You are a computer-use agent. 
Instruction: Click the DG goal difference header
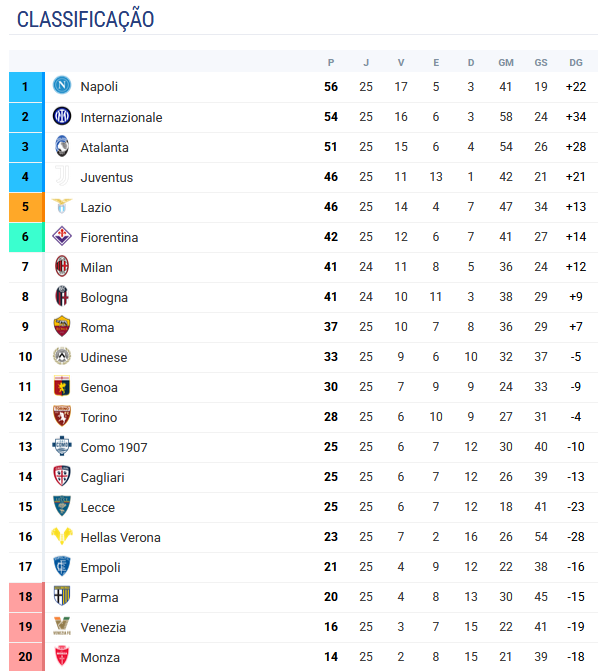tap(576, 63)
